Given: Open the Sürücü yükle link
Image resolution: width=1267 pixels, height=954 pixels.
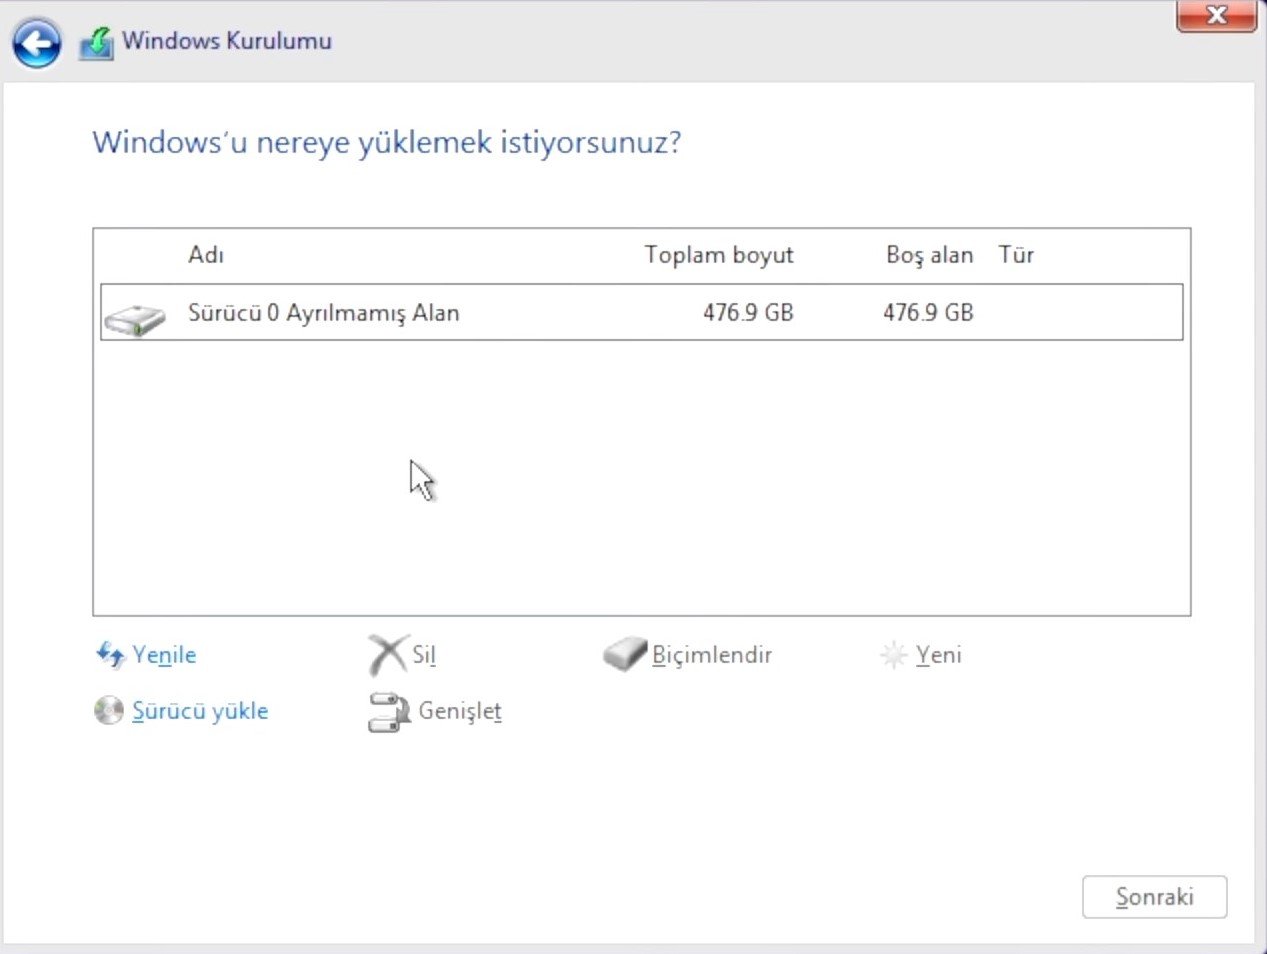Looking at the screenshot, I should click(200, 711).
